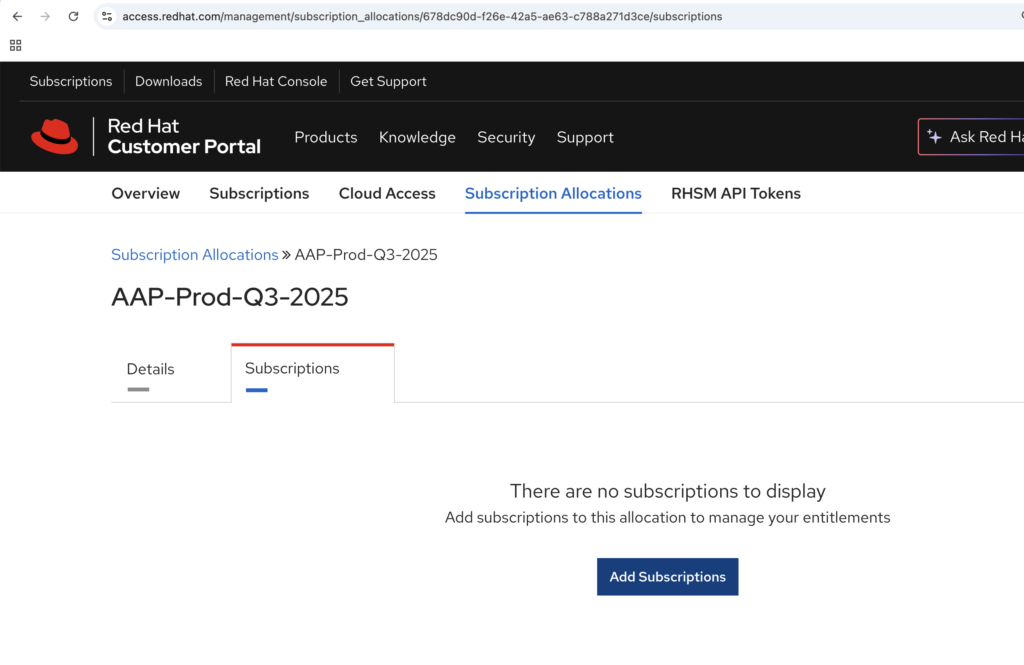Screen dimensions: 1024x665
Task: Click the Red Hat fedora logo
Action: tap(55, 137)
